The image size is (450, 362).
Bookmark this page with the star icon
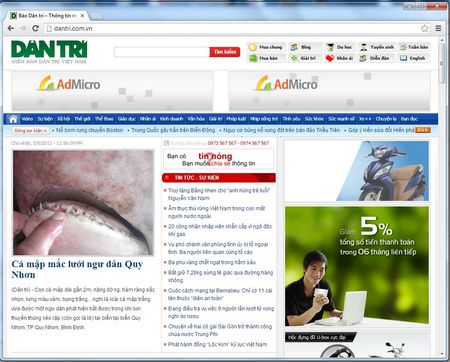point(425,28)
